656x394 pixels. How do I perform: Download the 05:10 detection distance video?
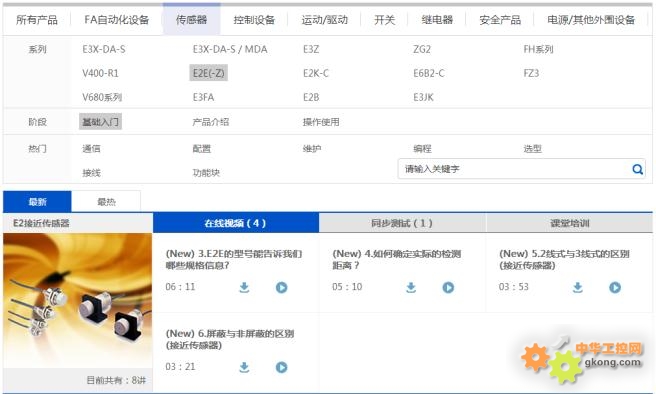(411, 287)
